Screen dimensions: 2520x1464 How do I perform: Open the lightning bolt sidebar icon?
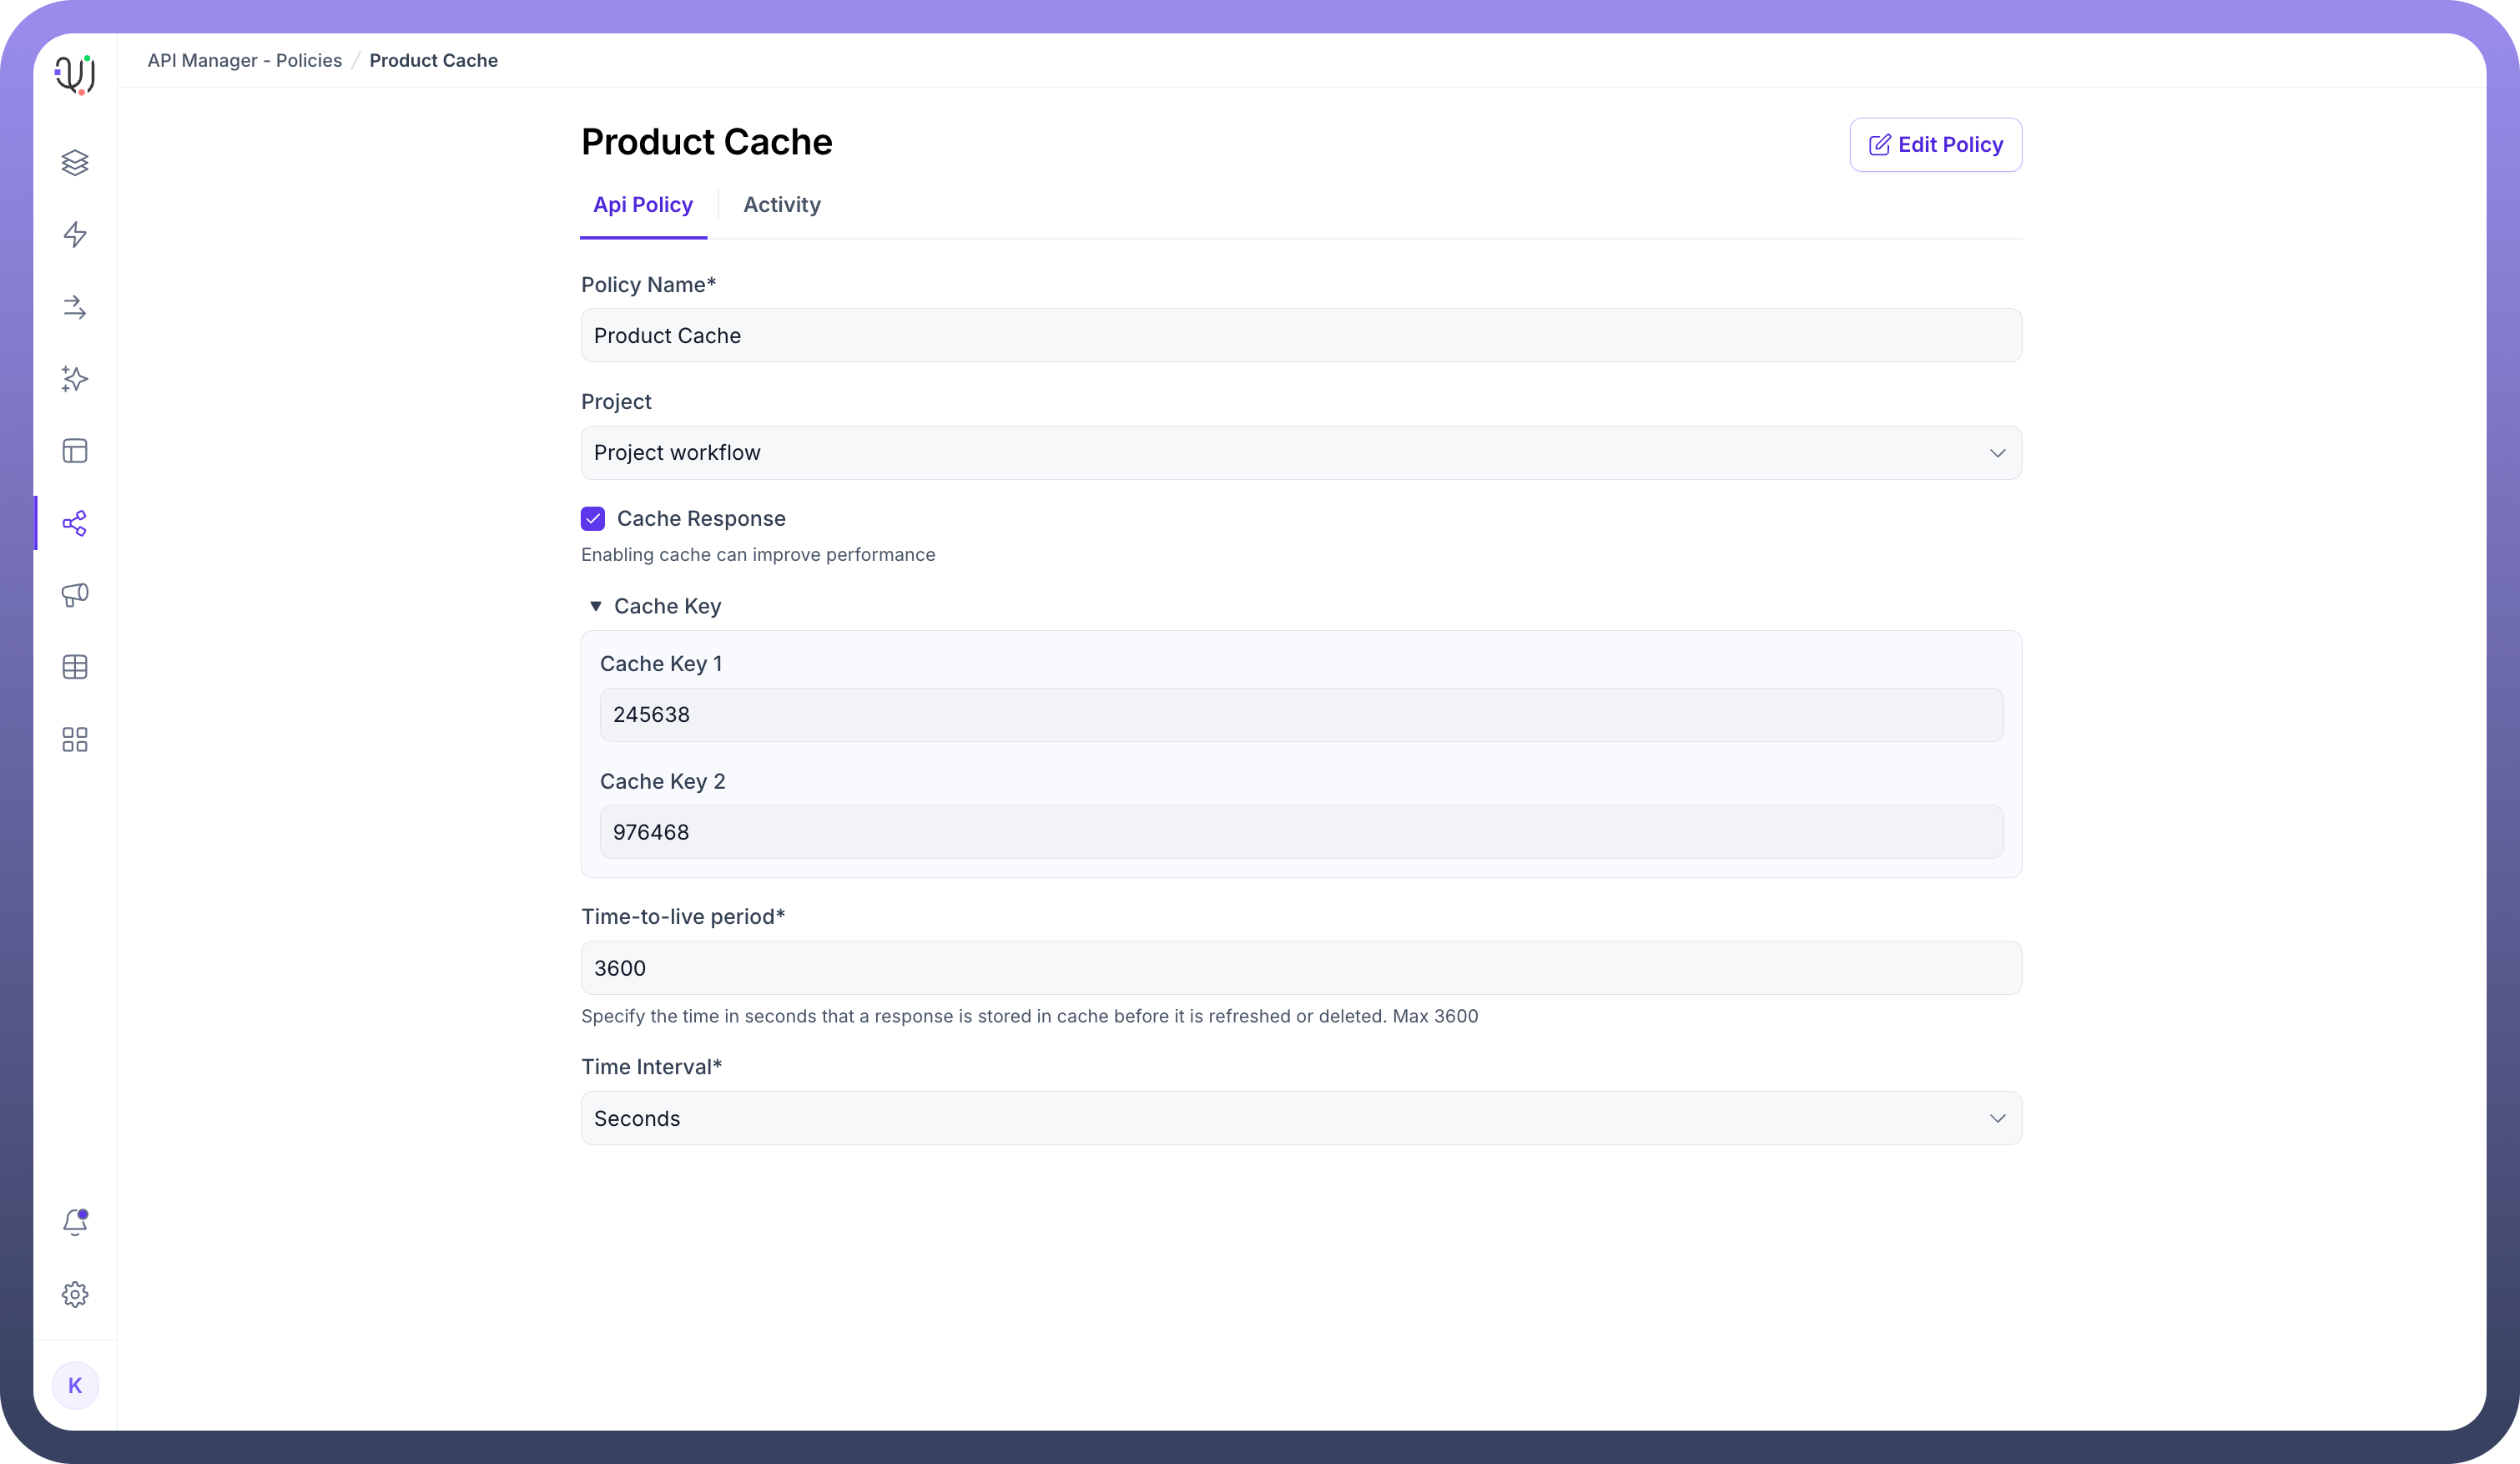coord(75,235)
